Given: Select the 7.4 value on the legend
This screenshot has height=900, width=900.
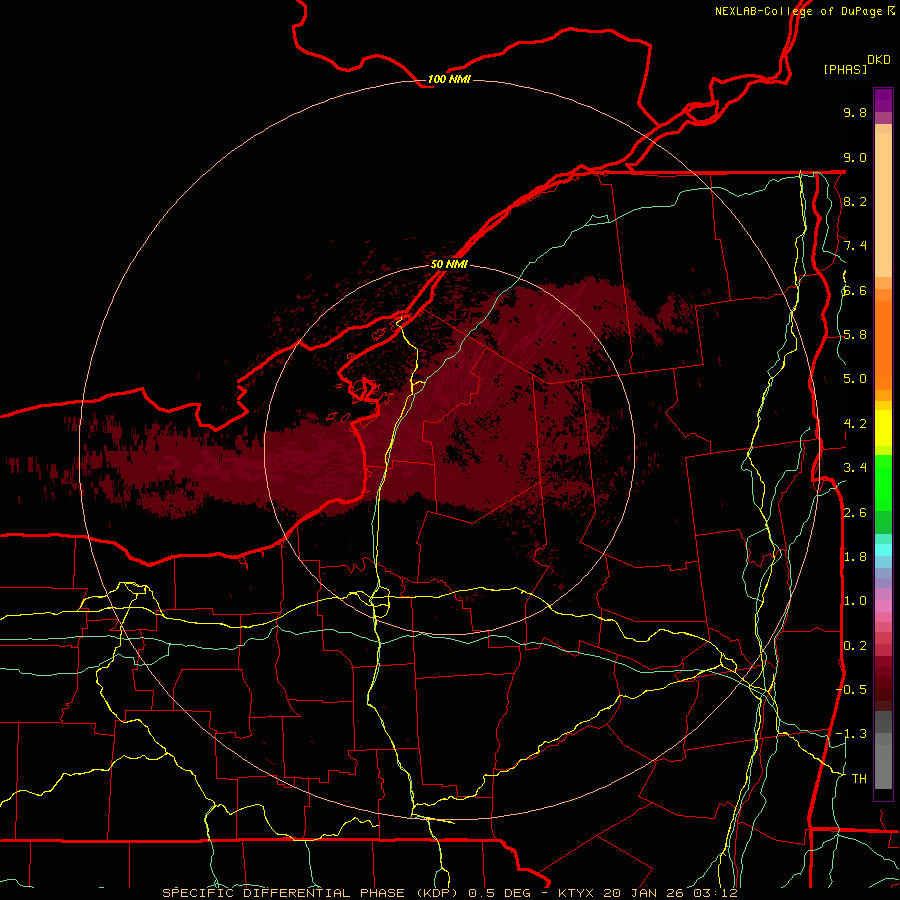Looking at the screenshot, I should (855, 246).
